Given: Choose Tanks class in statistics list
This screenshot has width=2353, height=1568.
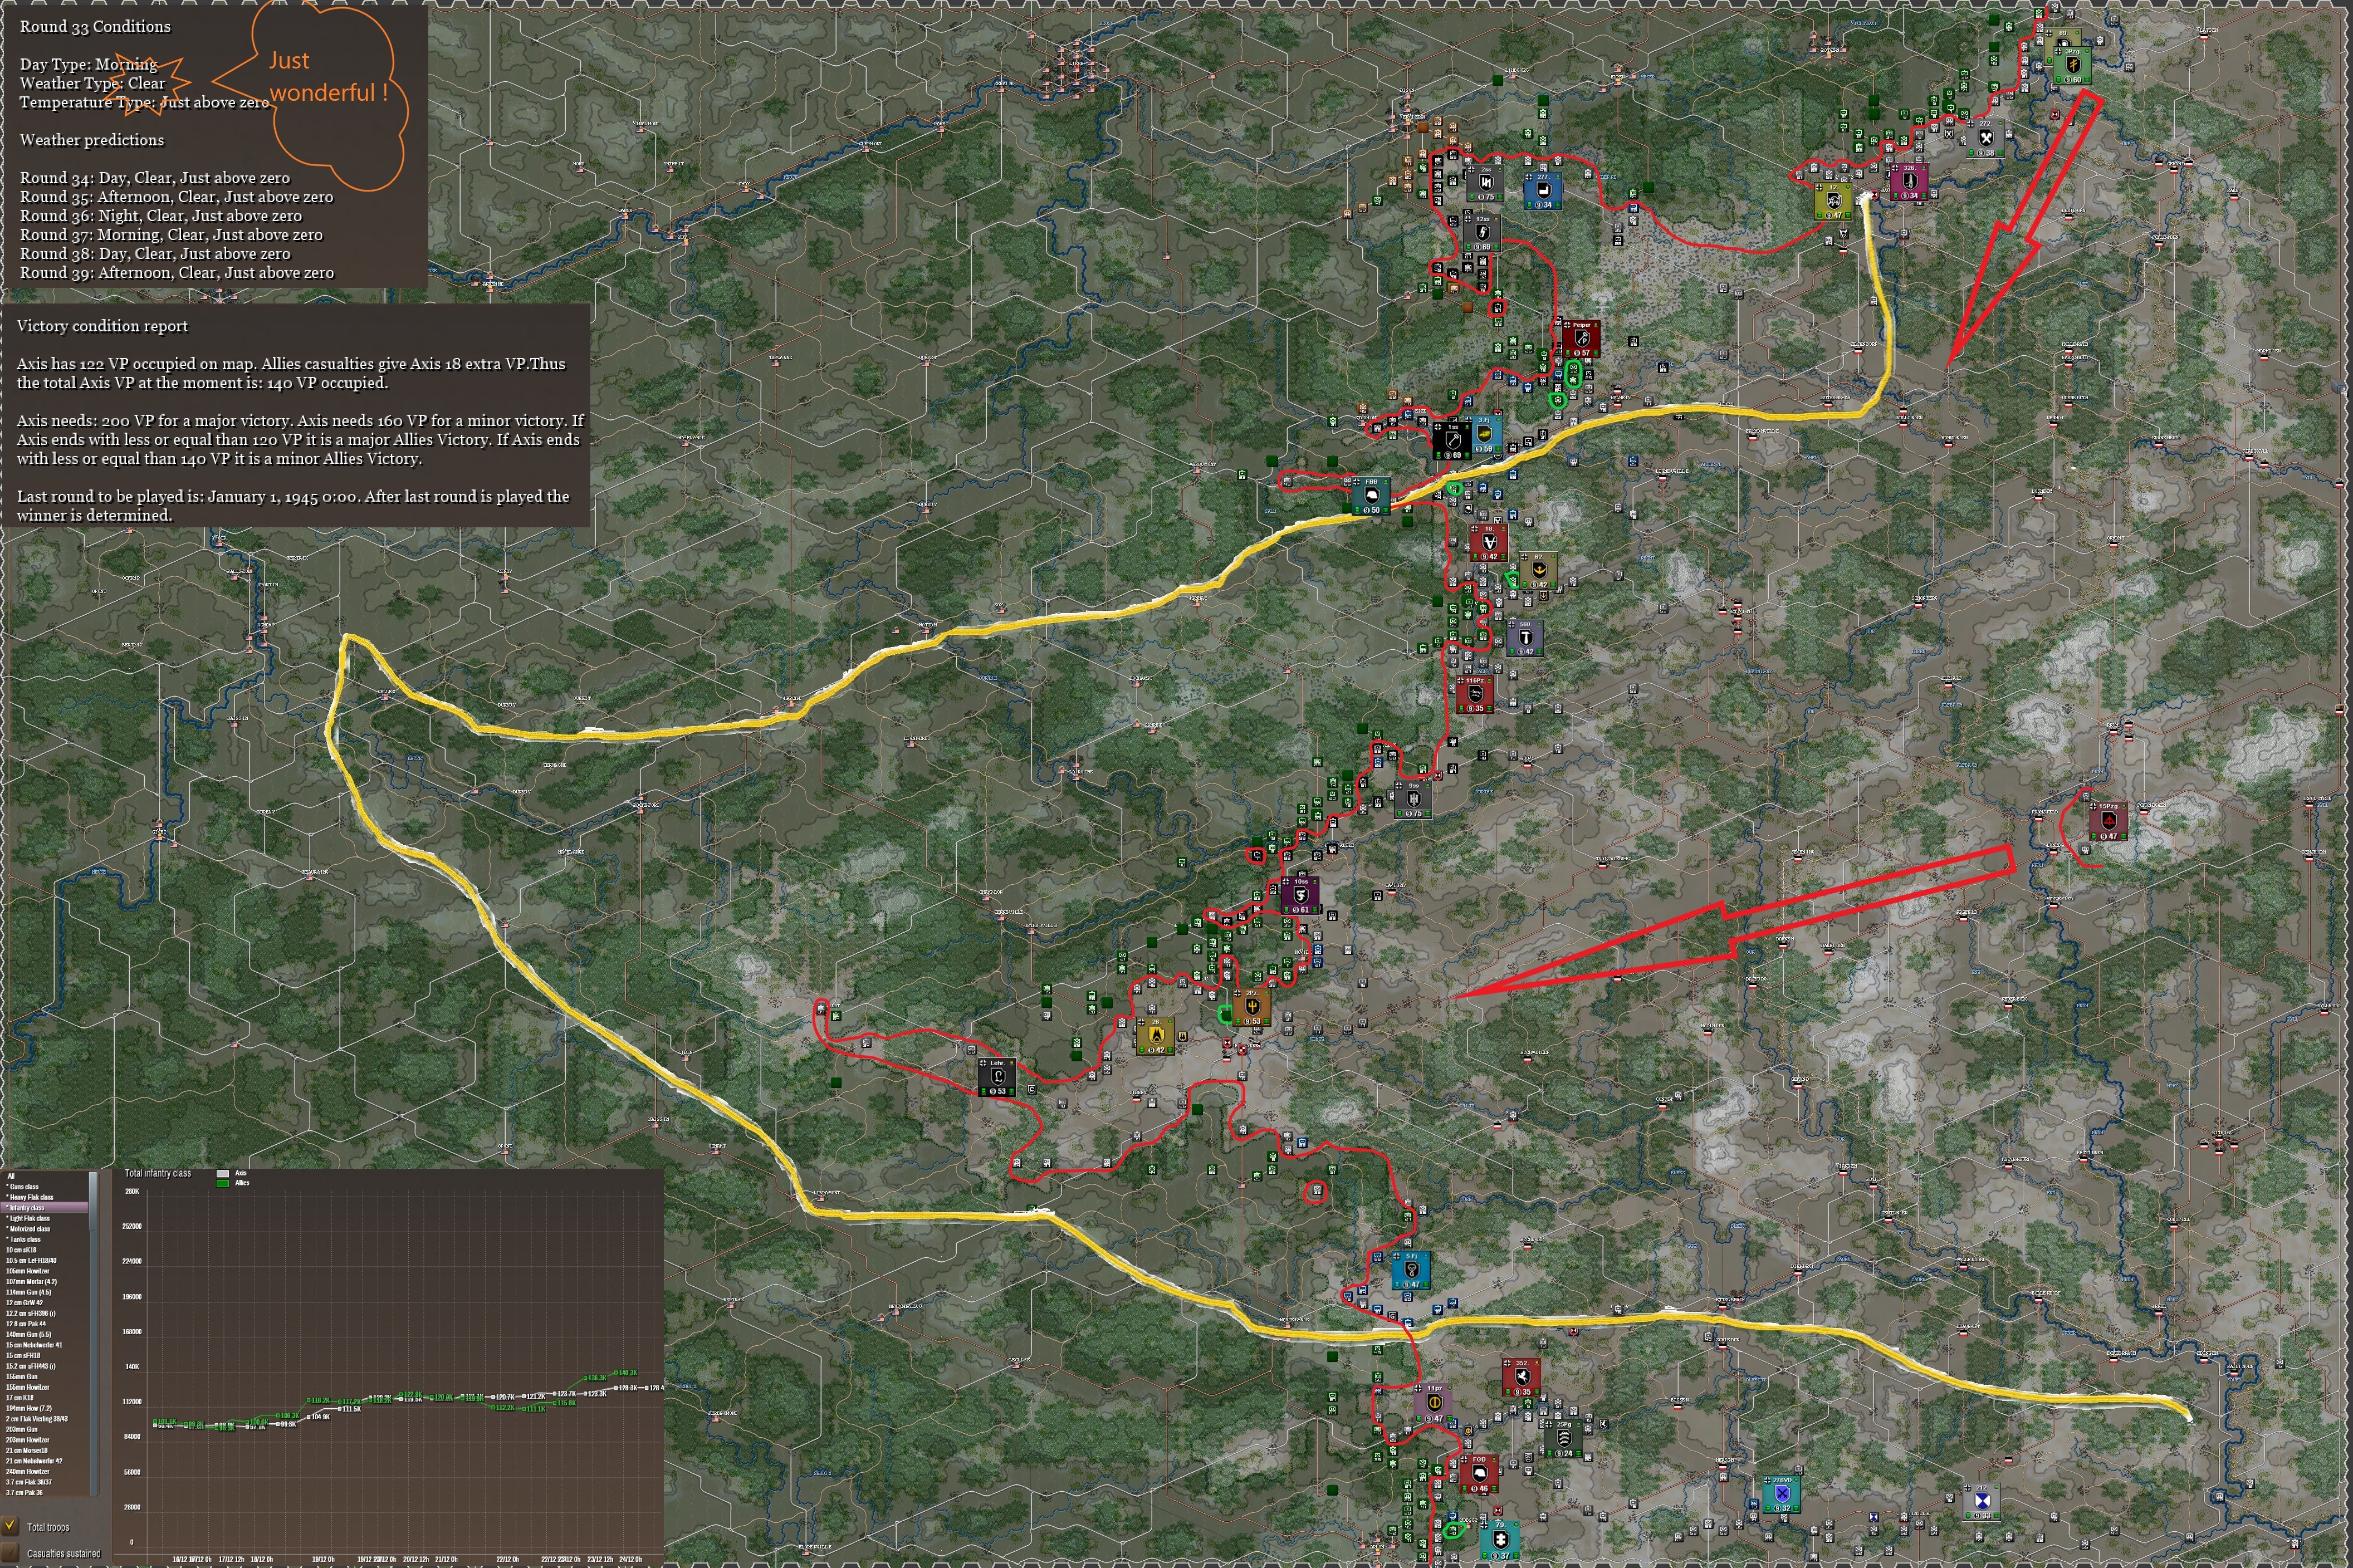Looking at the screenshot, I should [45, 1239].
